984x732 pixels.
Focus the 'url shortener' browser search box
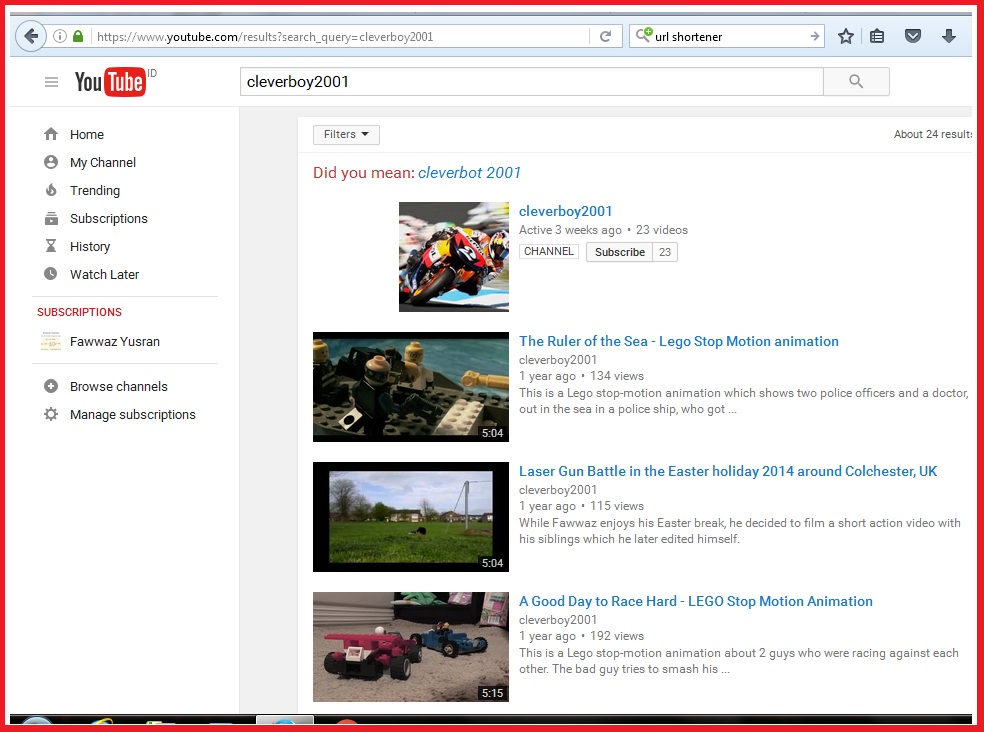[x=728, y=36]
